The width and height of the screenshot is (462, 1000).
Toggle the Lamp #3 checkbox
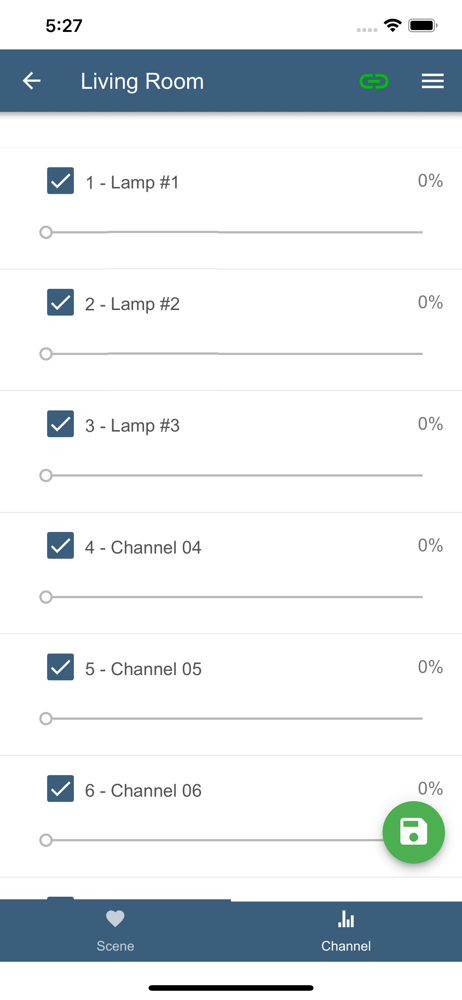point(61,423)
